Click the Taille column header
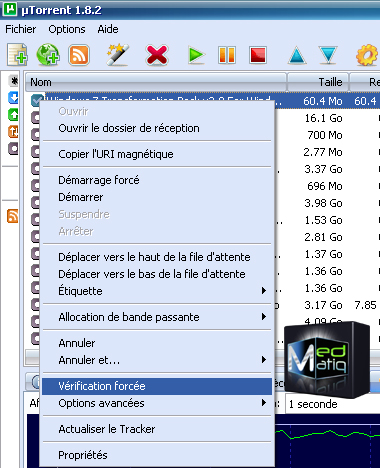The width and height of the screenshot is (380, 468). point(318,82)
